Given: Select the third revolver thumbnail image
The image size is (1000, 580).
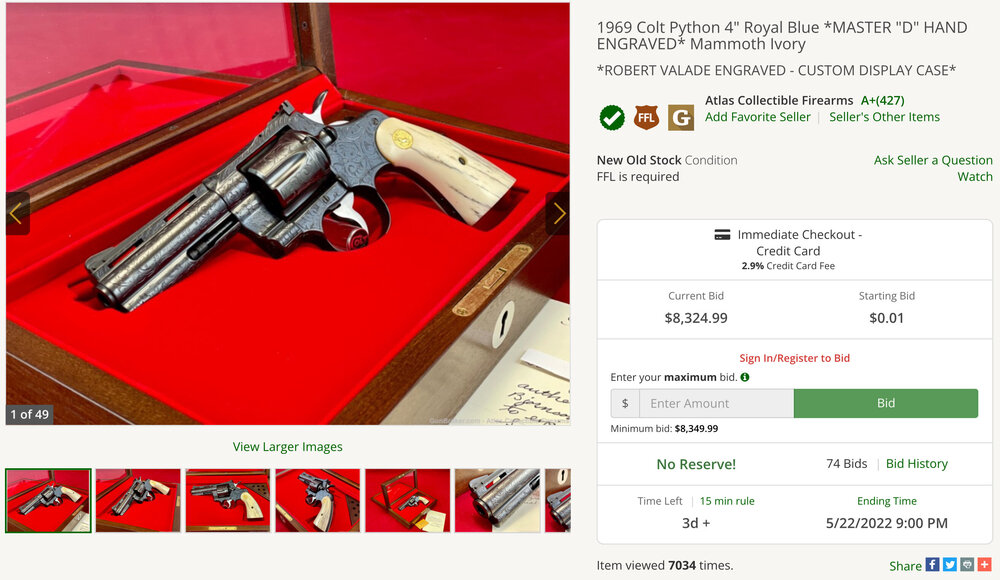Looking at the screenshot, I should pyautogui.click(x=228, y=500).
